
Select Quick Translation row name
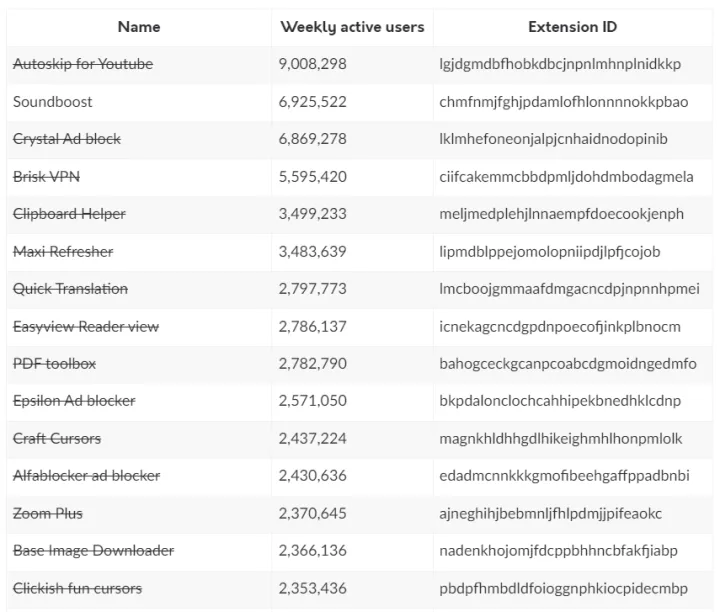pyautogui.click(x=70, y=289)
